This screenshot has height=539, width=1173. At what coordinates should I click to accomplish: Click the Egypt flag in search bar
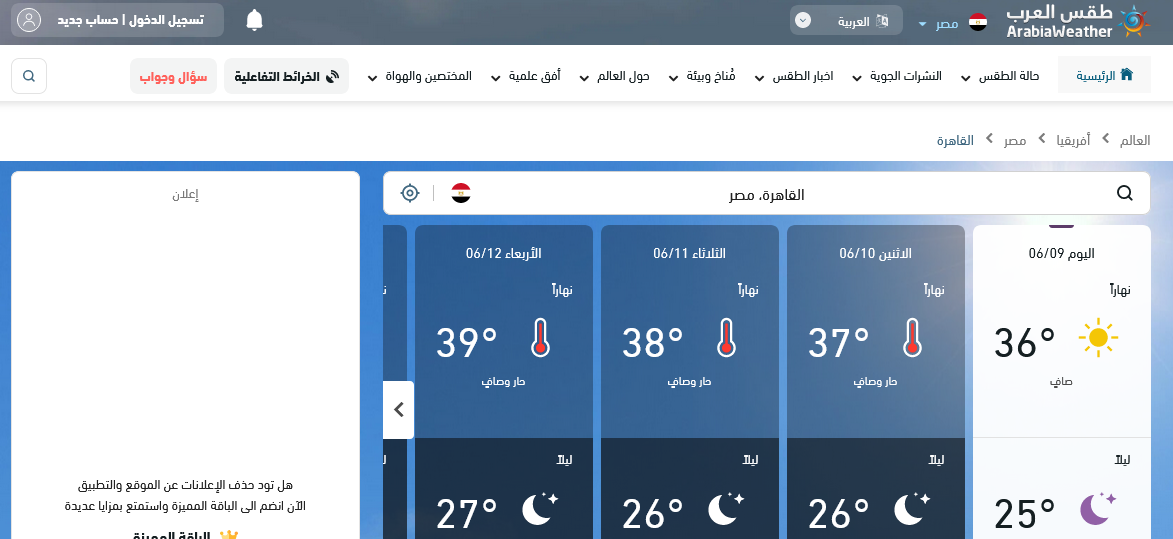(460, 193)
